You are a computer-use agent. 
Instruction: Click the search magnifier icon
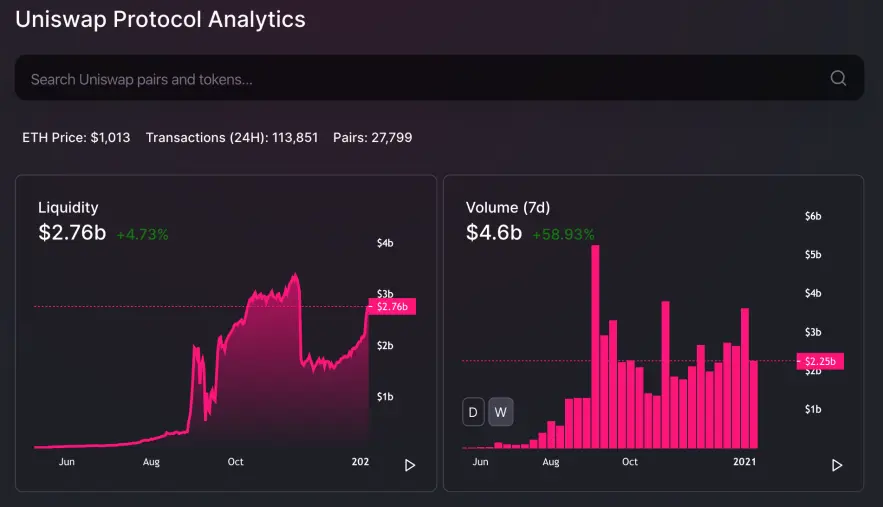click(x=838, y=78)
